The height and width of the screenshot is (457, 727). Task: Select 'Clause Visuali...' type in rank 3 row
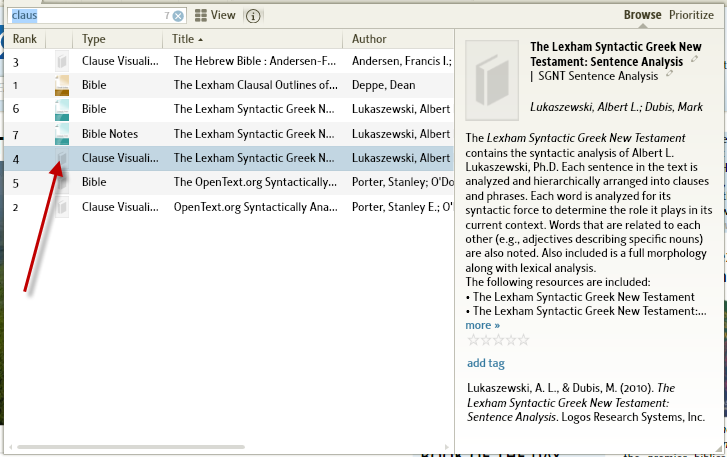120,61
